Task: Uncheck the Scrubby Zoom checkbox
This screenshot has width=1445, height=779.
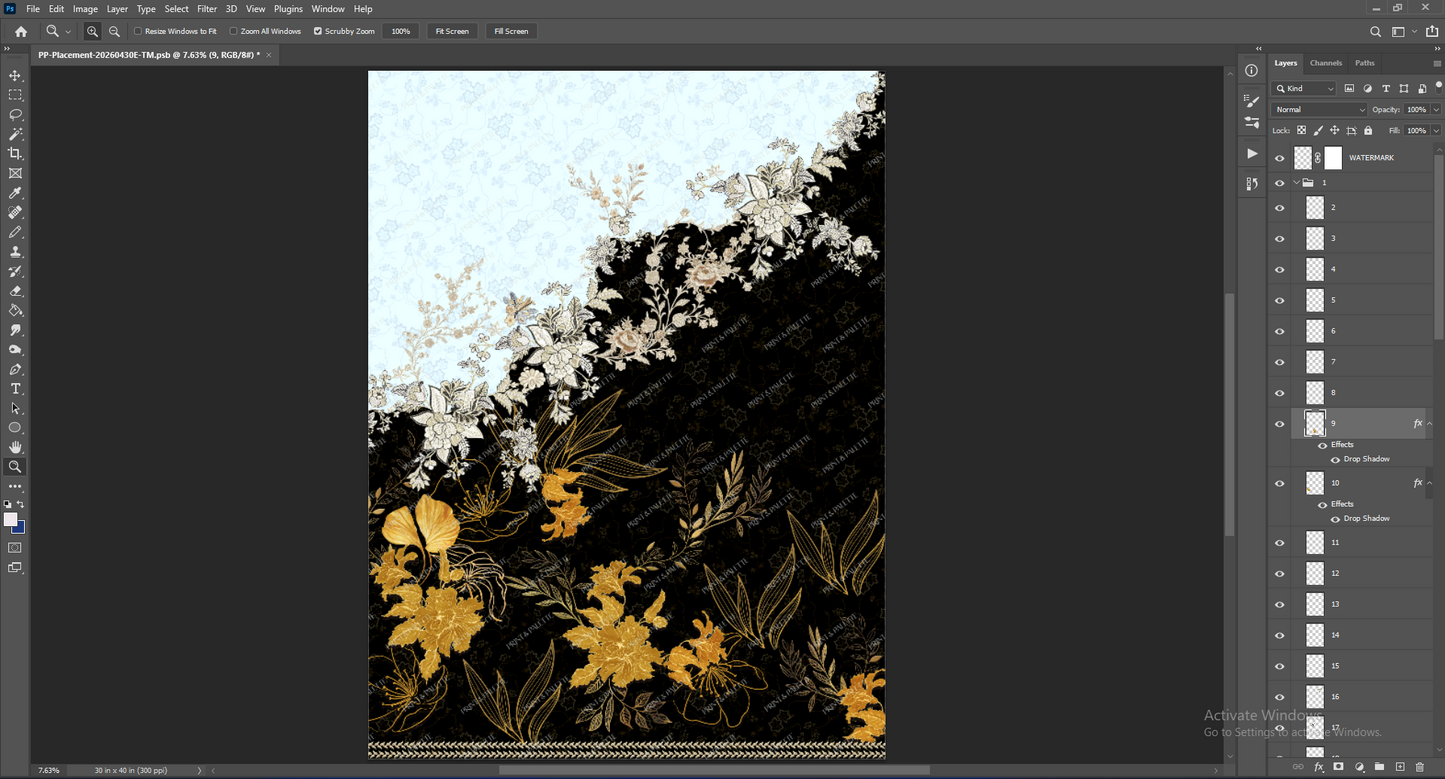Action: click(318, 31)
